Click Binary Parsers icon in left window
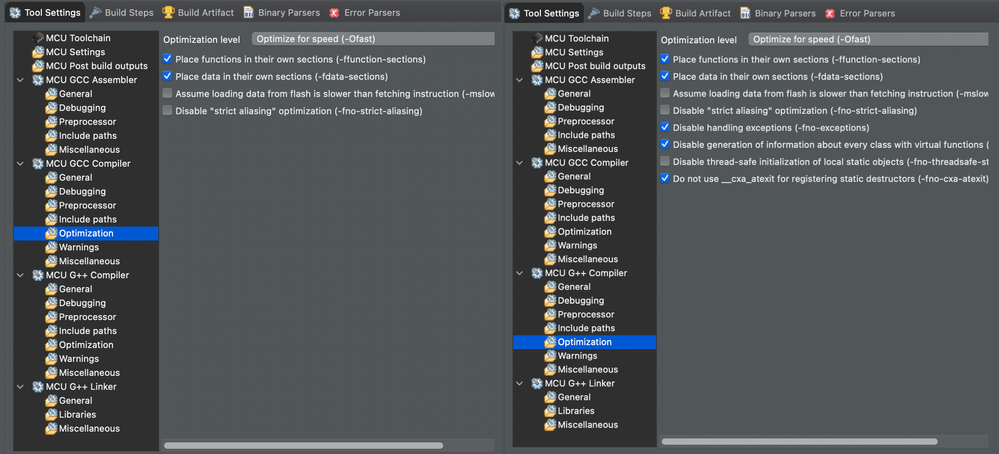 click(x=248, y=12)
